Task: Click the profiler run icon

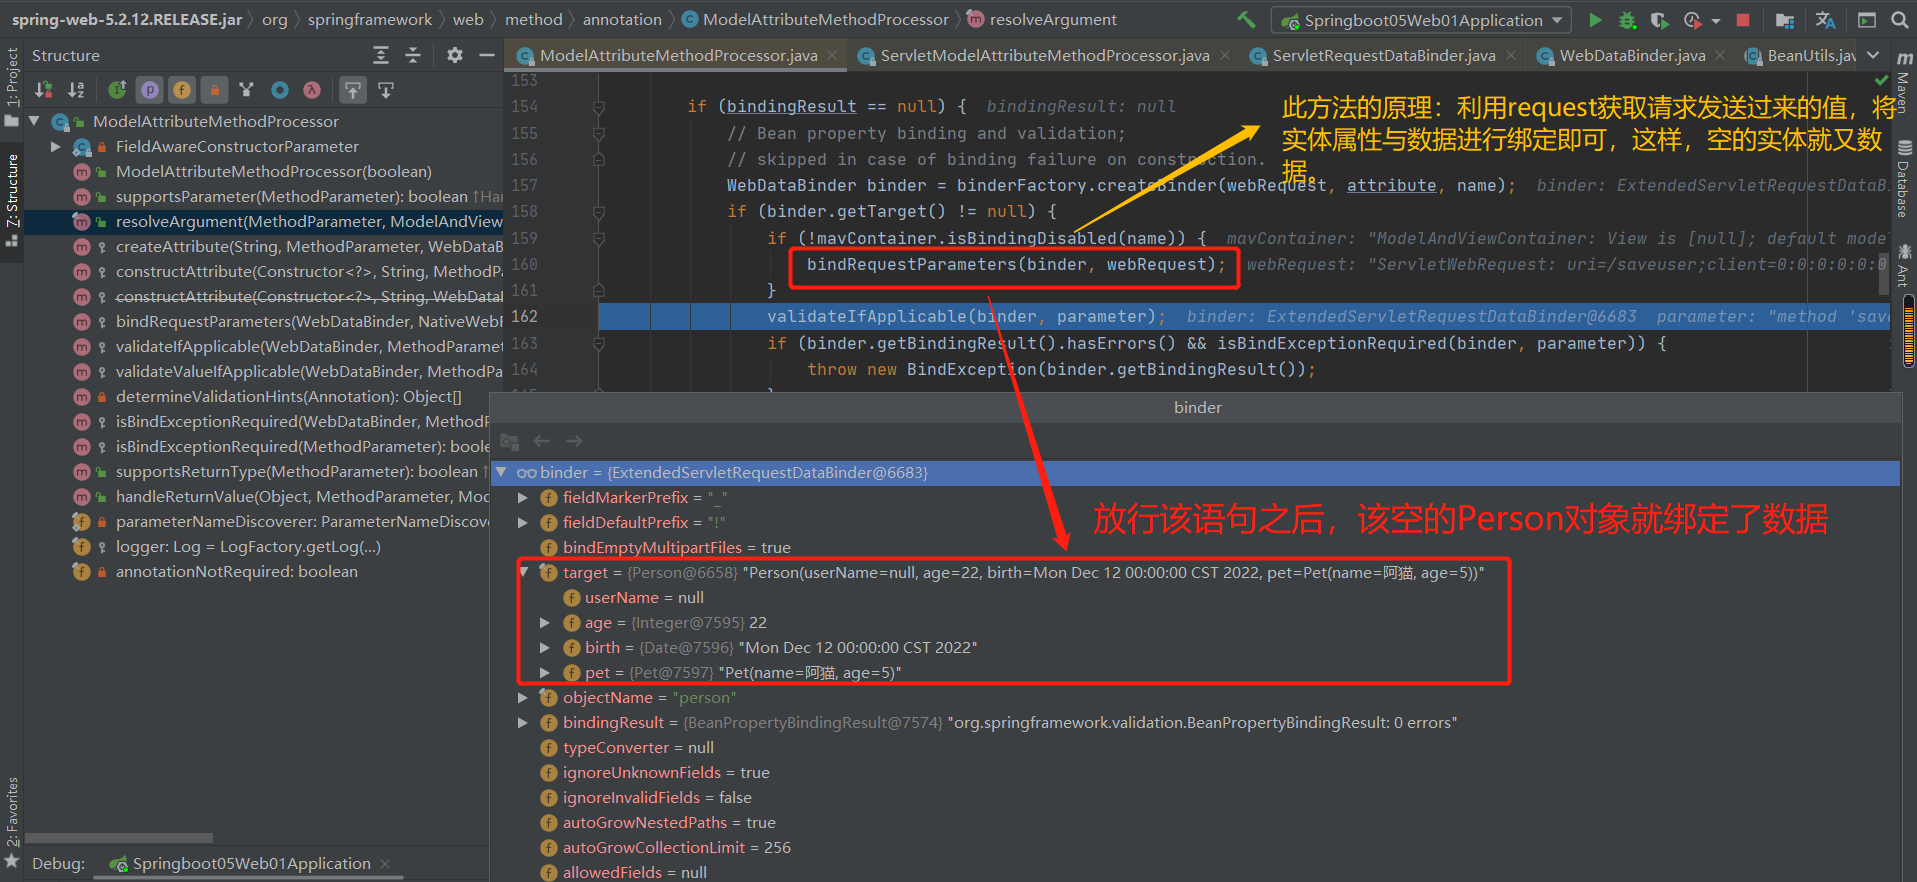Action: [x=1692, y=20]
